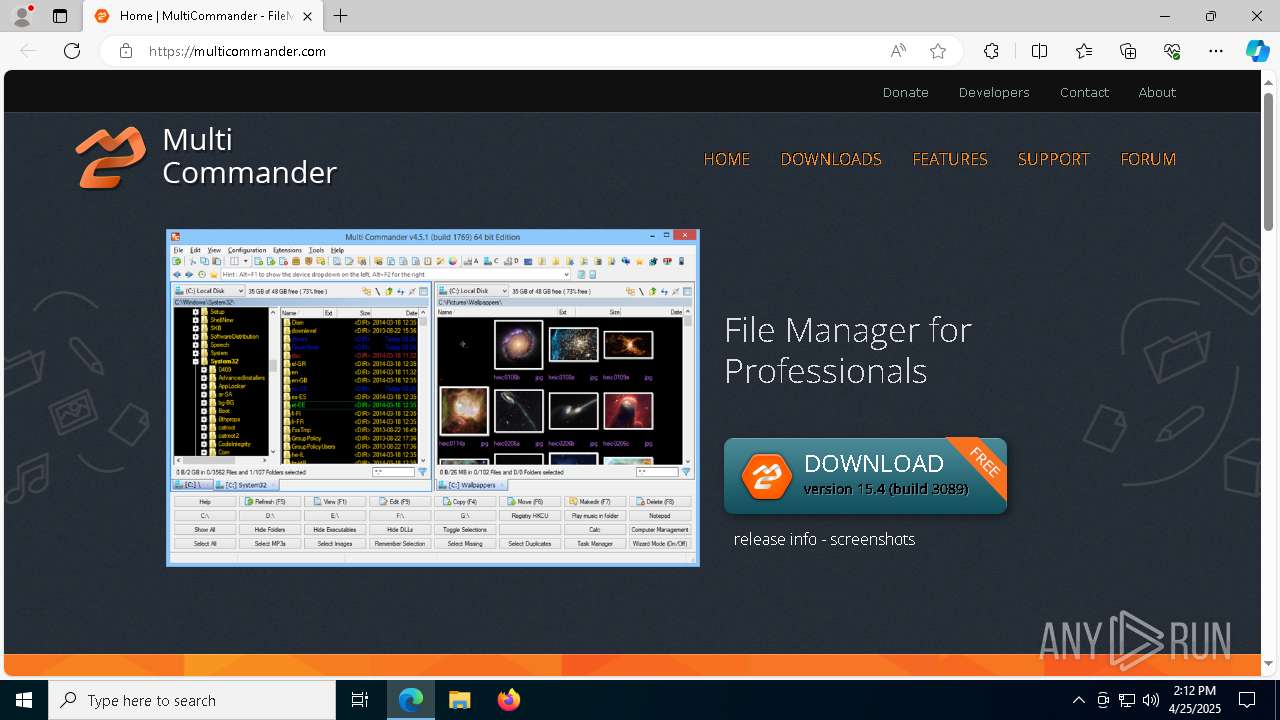
Task: Open Microsoft Edge taskbar icon
Action: point(411,700)
